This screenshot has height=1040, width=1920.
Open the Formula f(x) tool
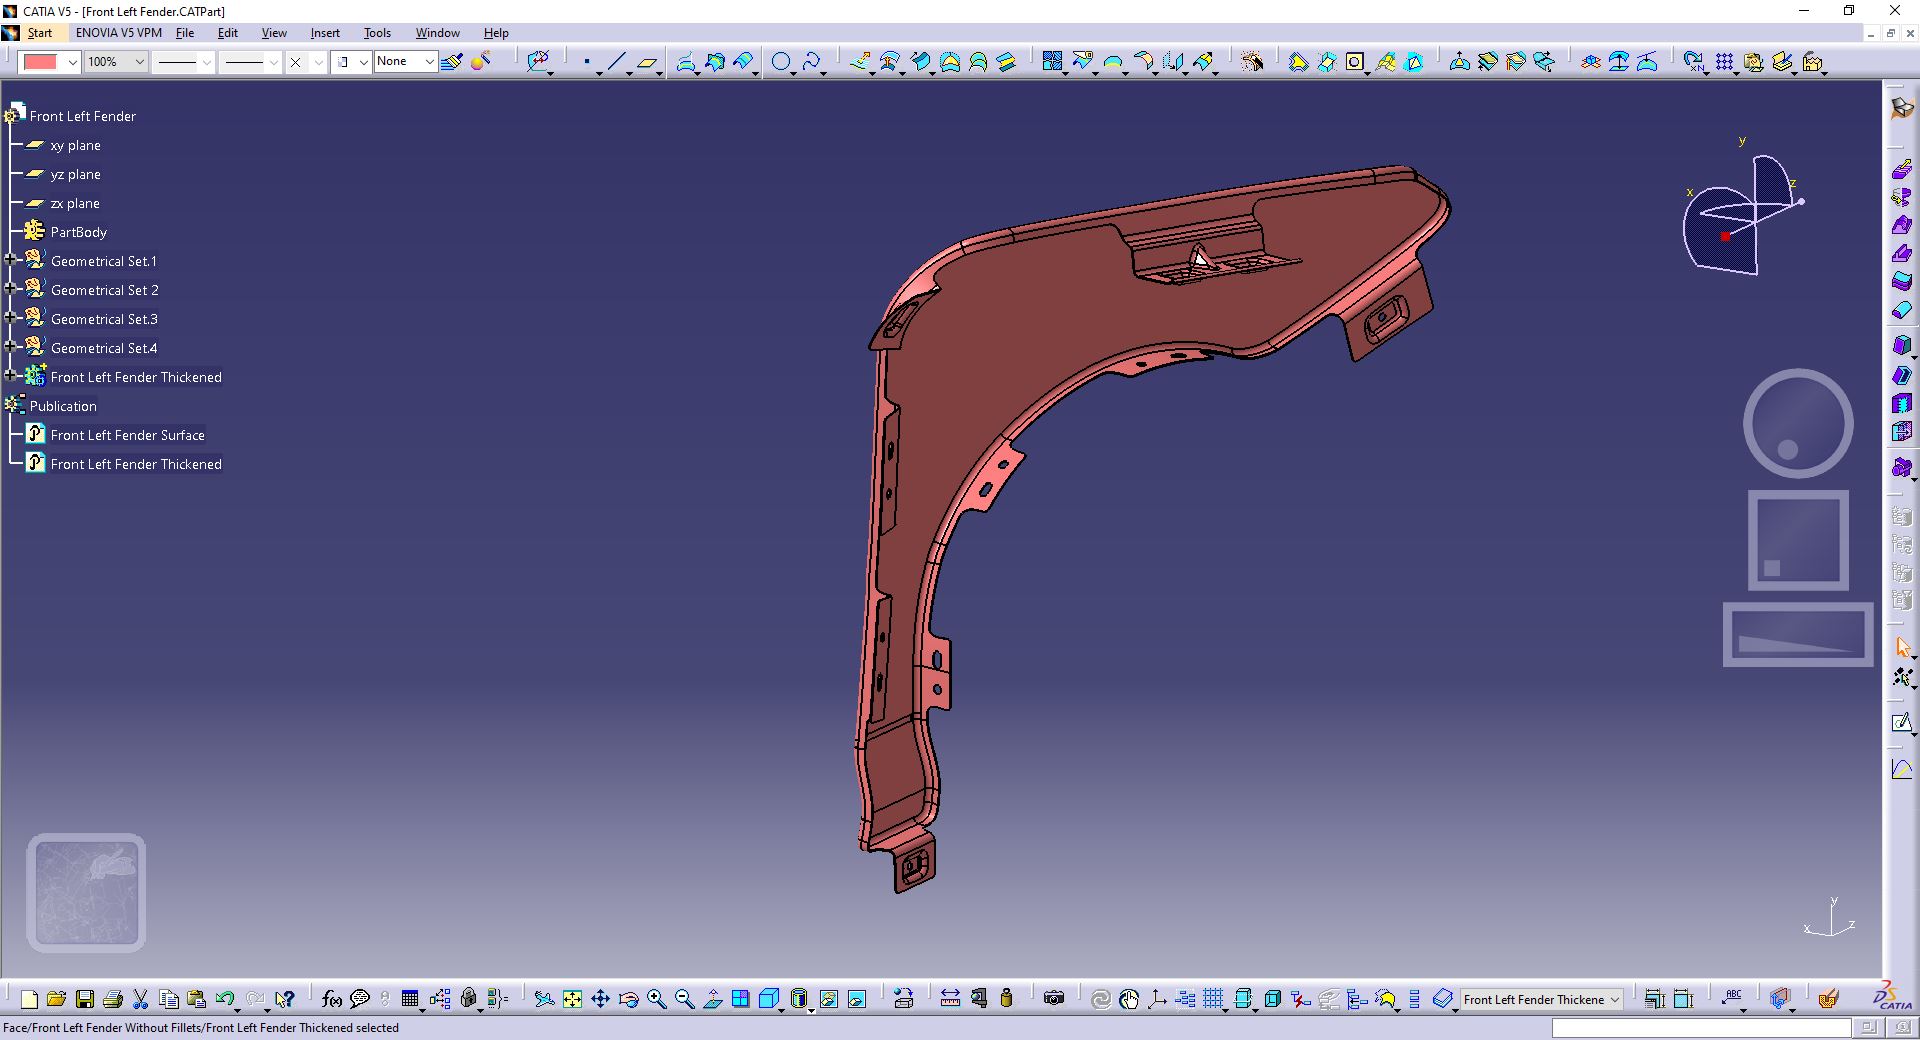point(332,999)
